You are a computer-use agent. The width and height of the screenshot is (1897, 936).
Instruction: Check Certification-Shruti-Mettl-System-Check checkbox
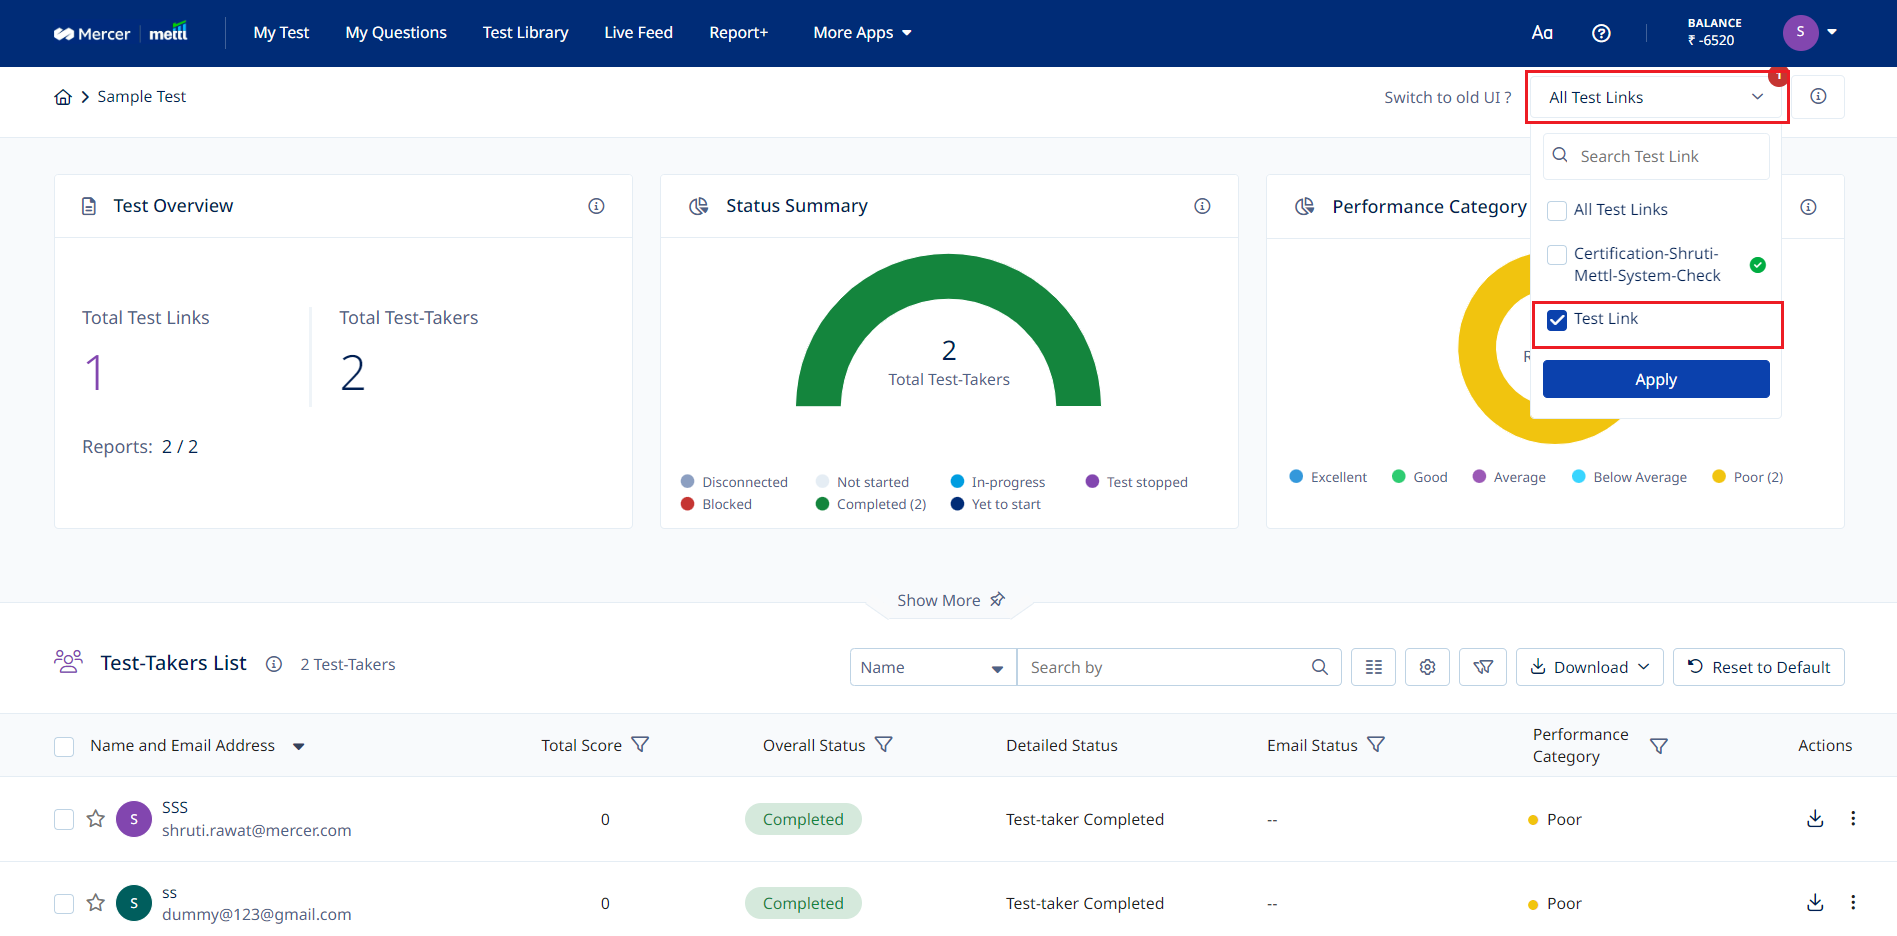click(x=1557, y=255)
